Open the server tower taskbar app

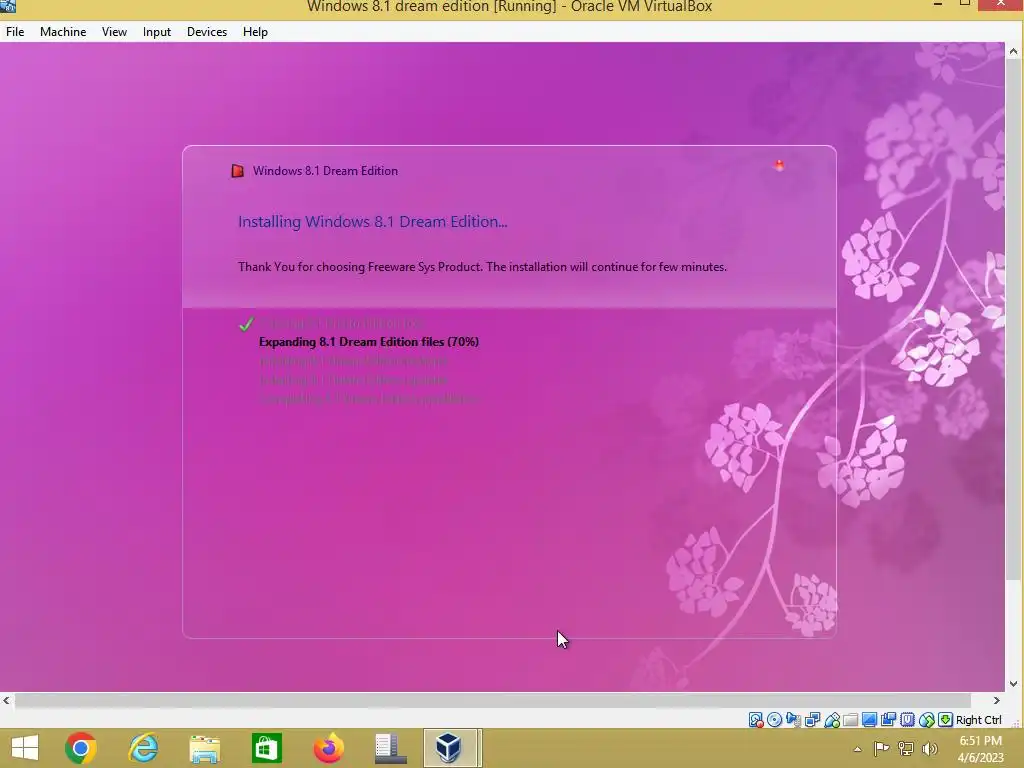point(391,748)
